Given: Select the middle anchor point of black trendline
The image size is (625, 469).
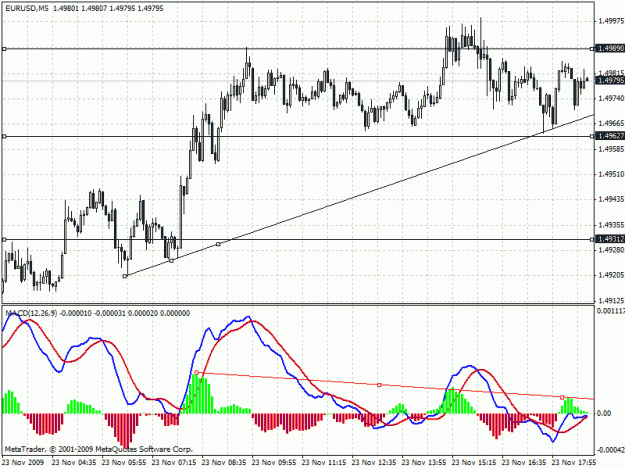Looking at the screenshot, I should point(172,261).
